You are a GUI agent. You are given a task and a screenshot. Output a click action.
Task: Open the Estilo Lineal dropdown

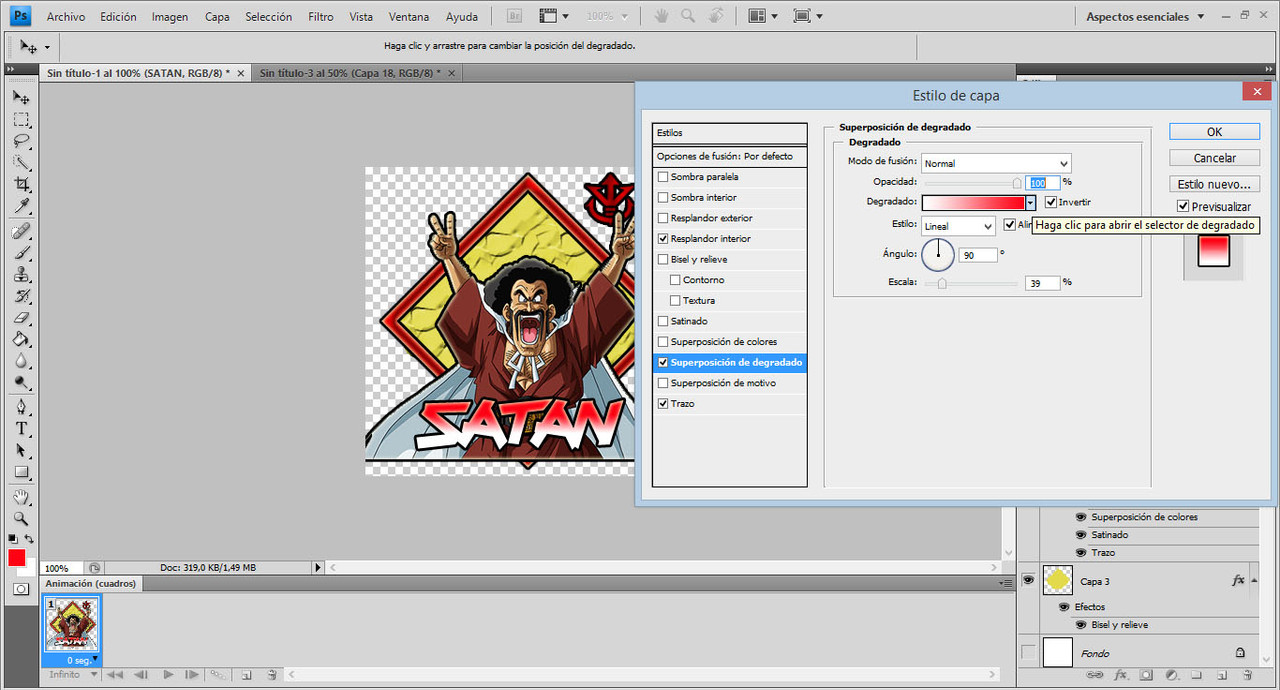[x=958, y=226]
